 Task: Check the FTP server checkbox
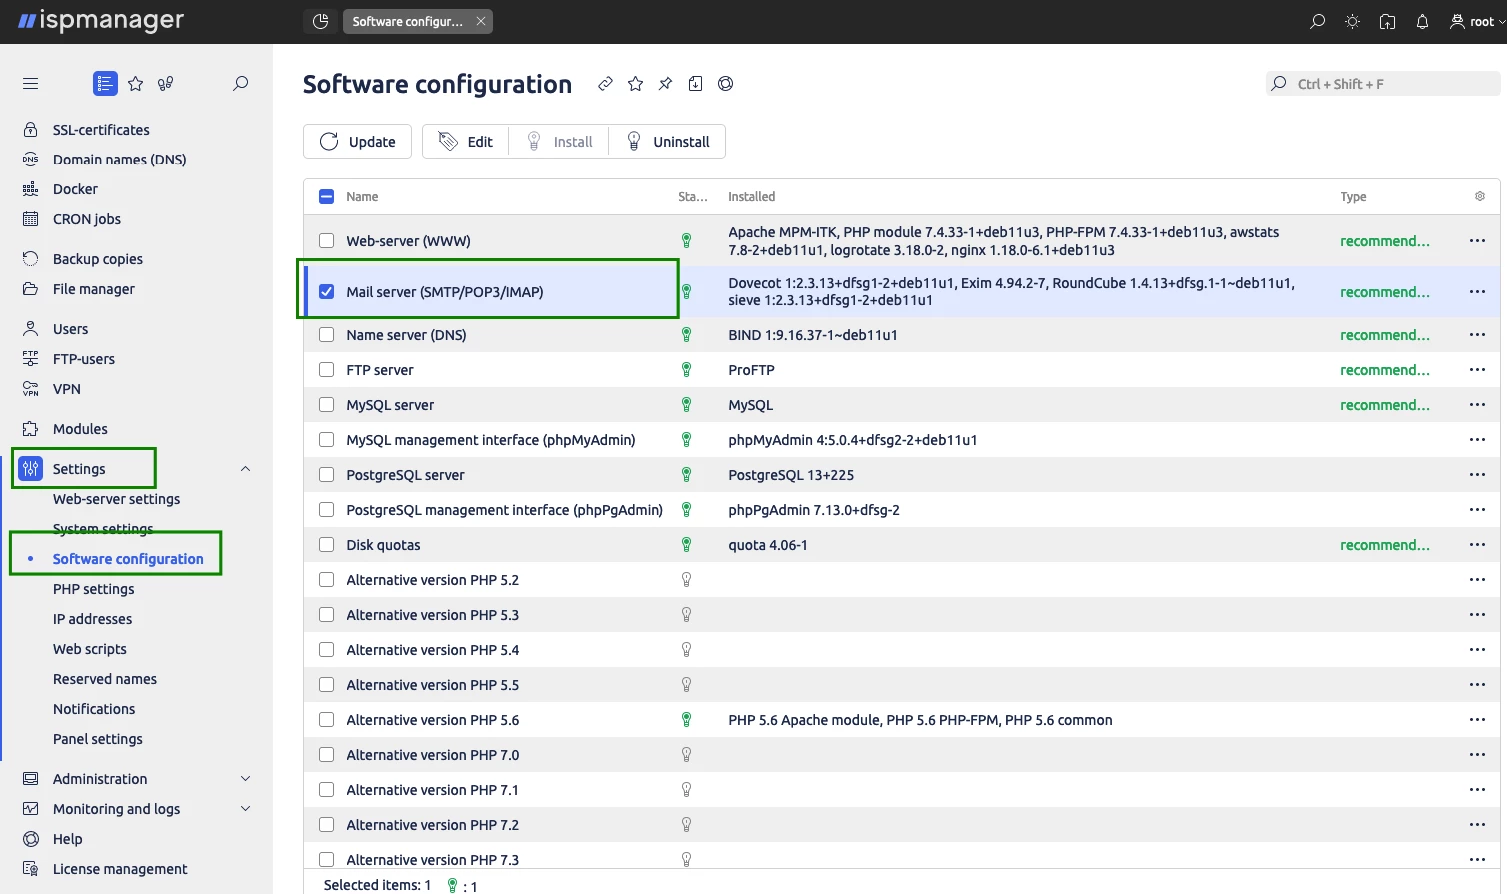click(x=326, y=370)
